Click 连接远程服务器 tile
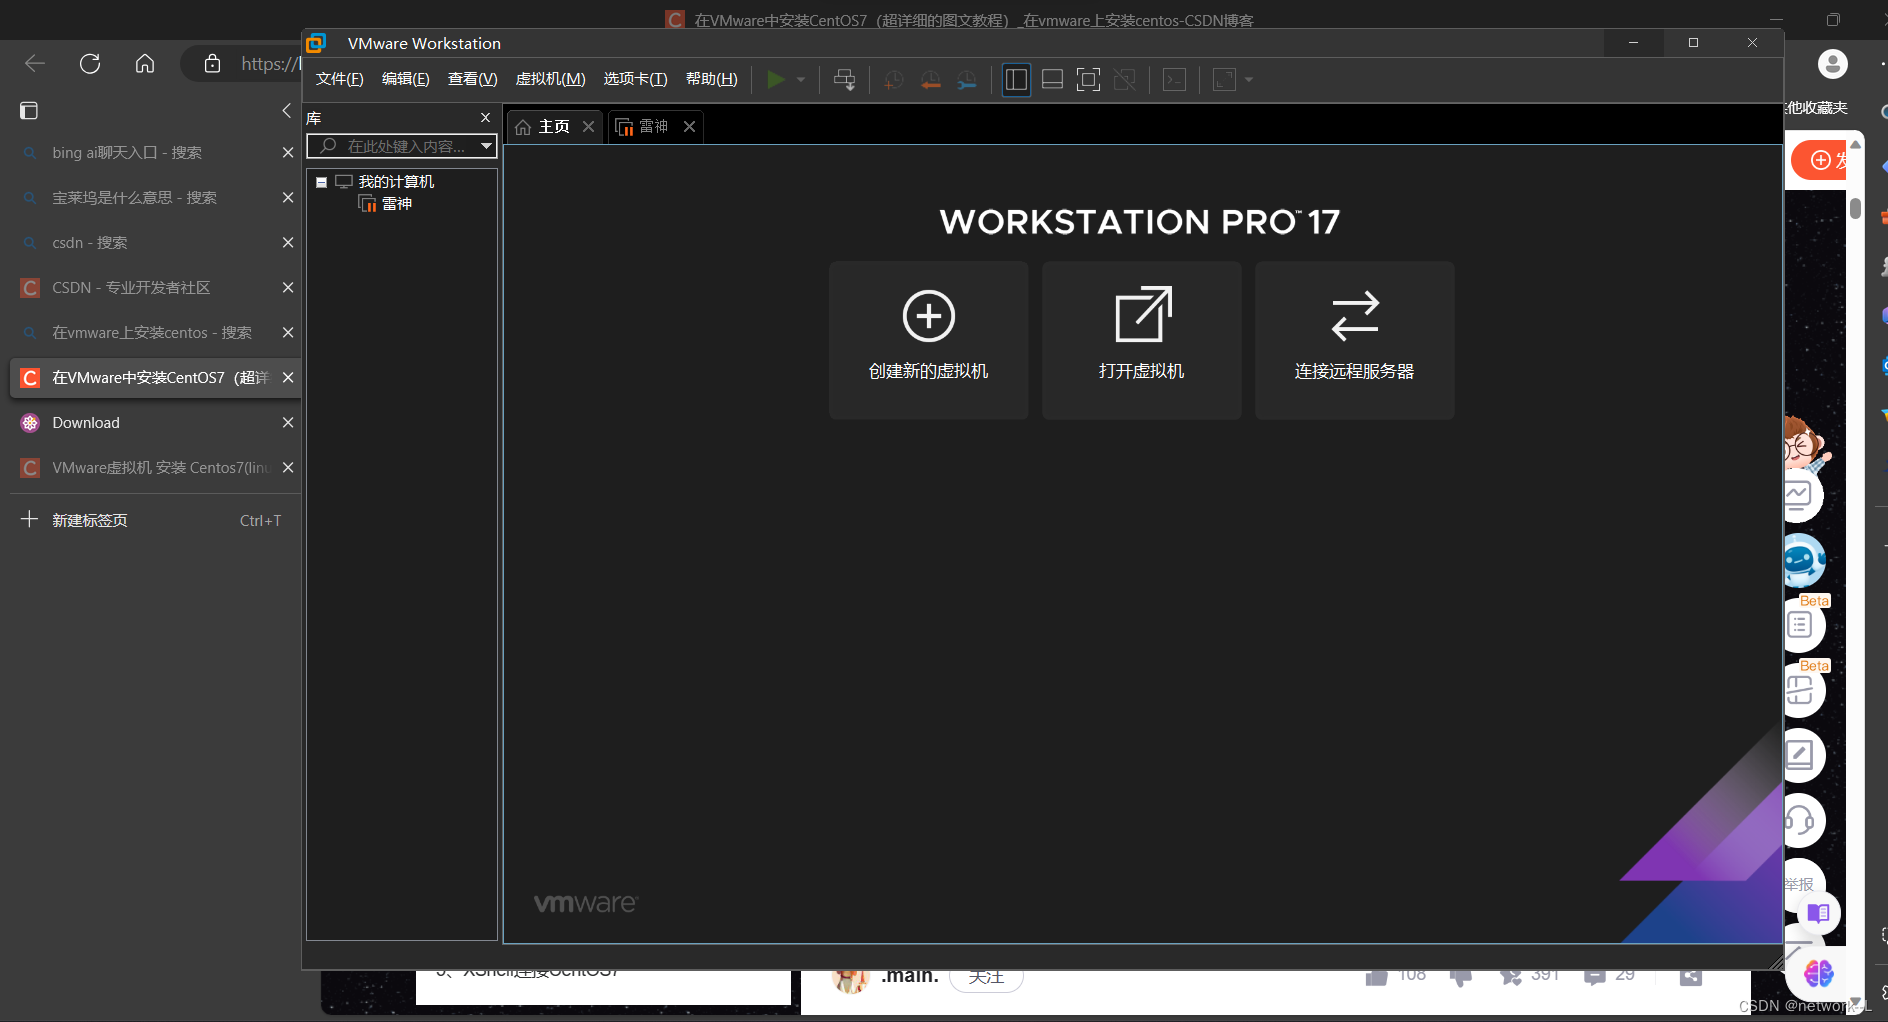The height and width of the screenshot is (1022, 1888). point(1354,340)
